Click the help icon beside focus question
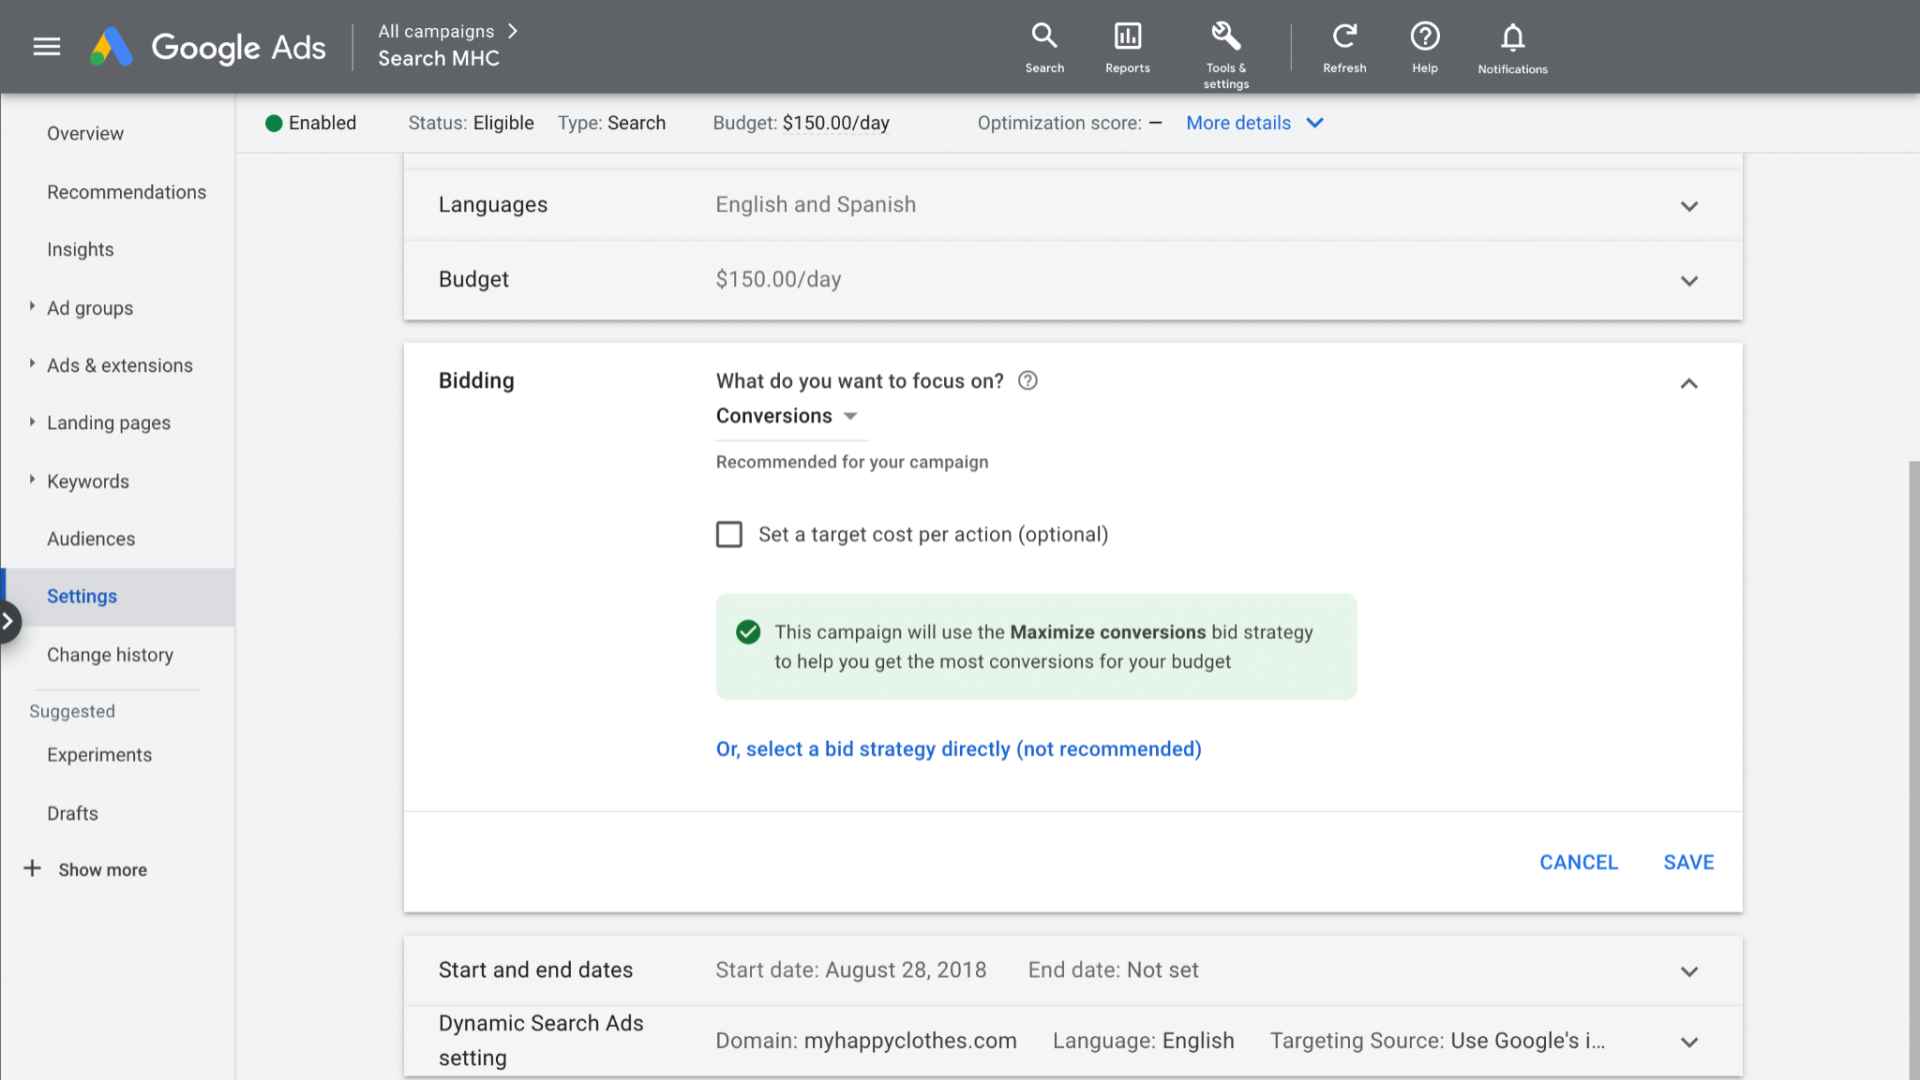 pos(1027,380)
